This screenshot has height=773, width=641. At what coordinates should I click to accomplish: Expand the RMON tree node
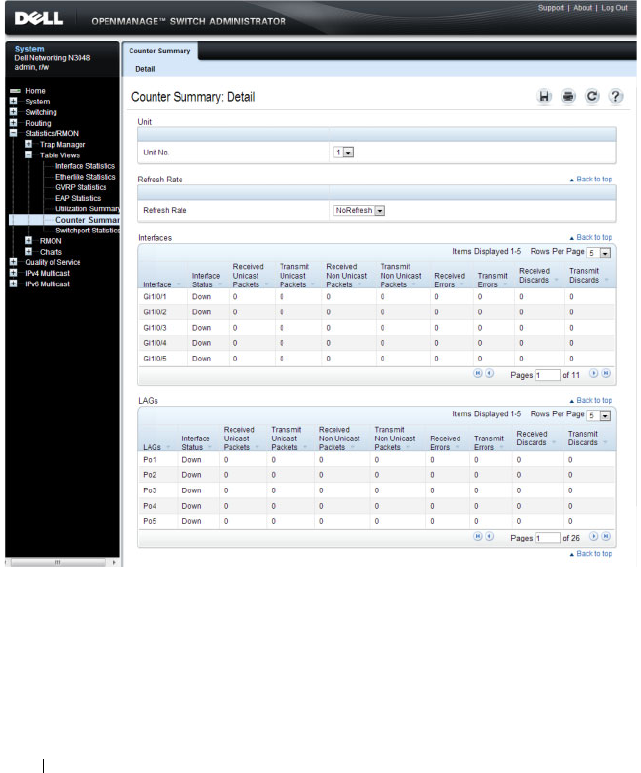pyautogui.click(x=28, y=241)
